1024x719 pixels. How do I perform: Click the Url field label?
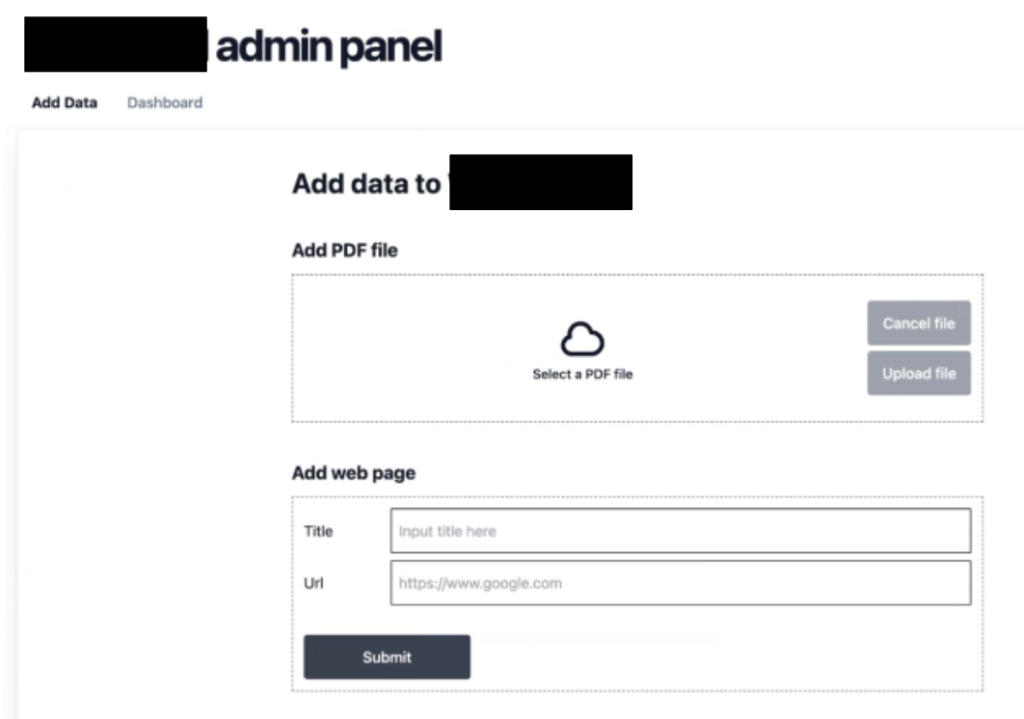(313, 583)
